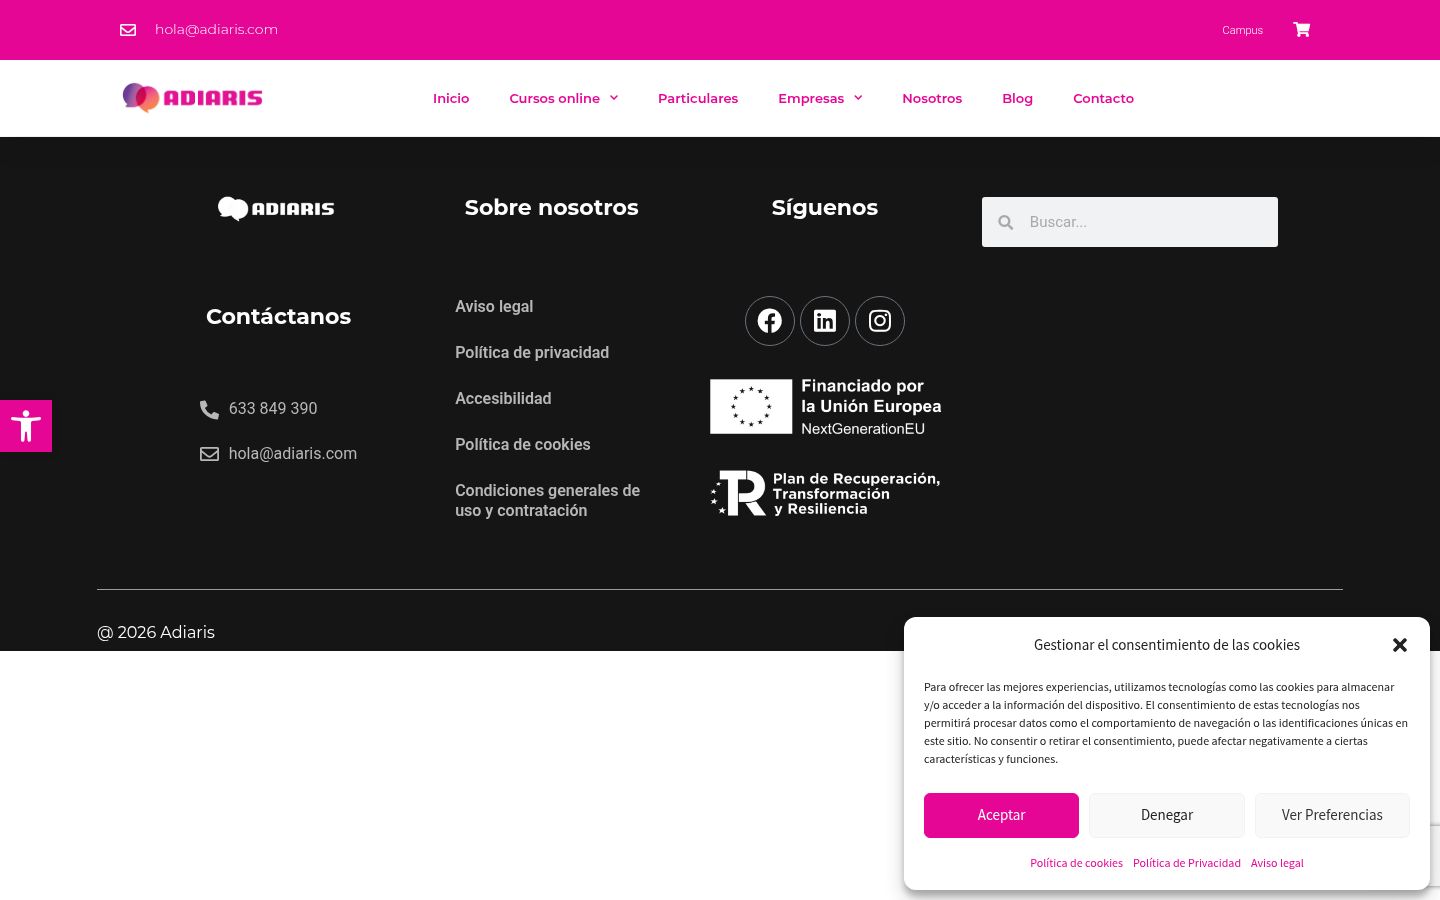Click the cookie dialog title text
The height and width of the screenshot is (900, 1440).
click(x=1167, y=645)
